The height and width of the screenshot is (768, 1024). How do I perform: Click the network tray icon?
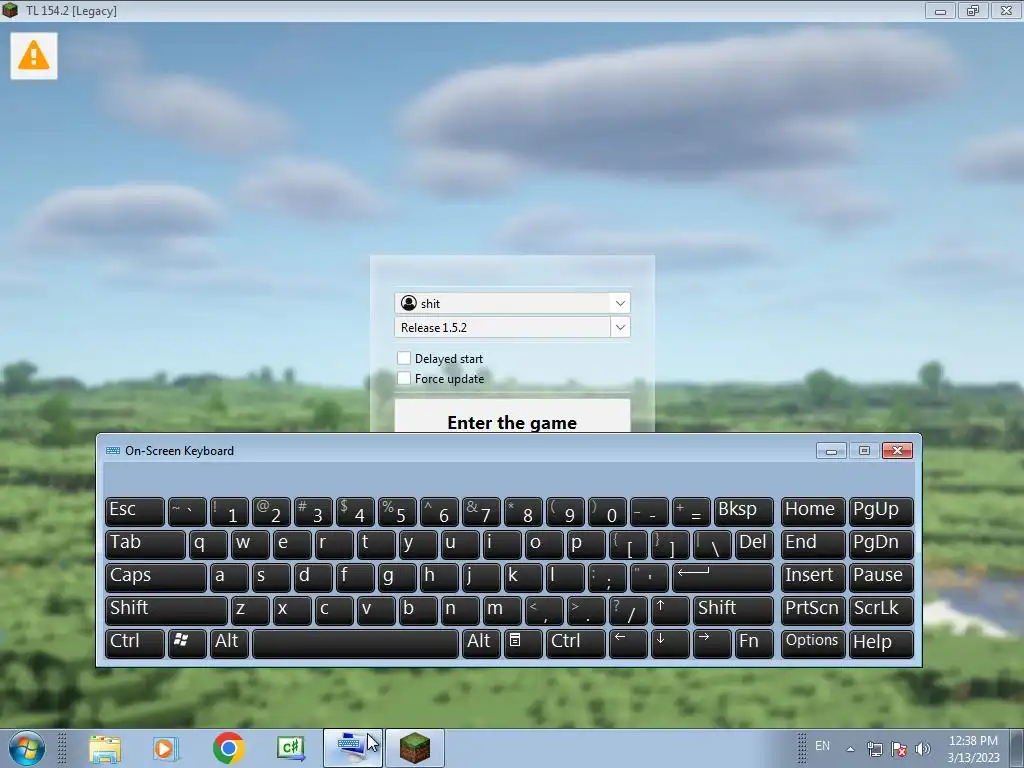pyautogui.click(x=874, y=749)
